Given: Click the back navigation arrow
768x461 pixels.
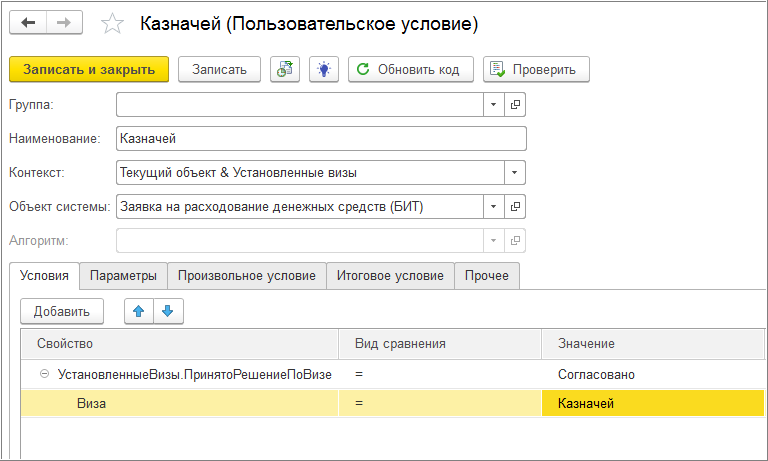Looking at the screenshot, I should pos(29,22).
